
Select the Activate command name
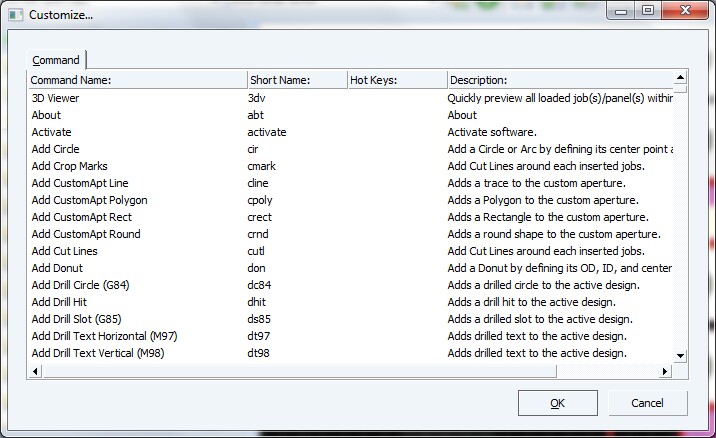click(52, 132)
